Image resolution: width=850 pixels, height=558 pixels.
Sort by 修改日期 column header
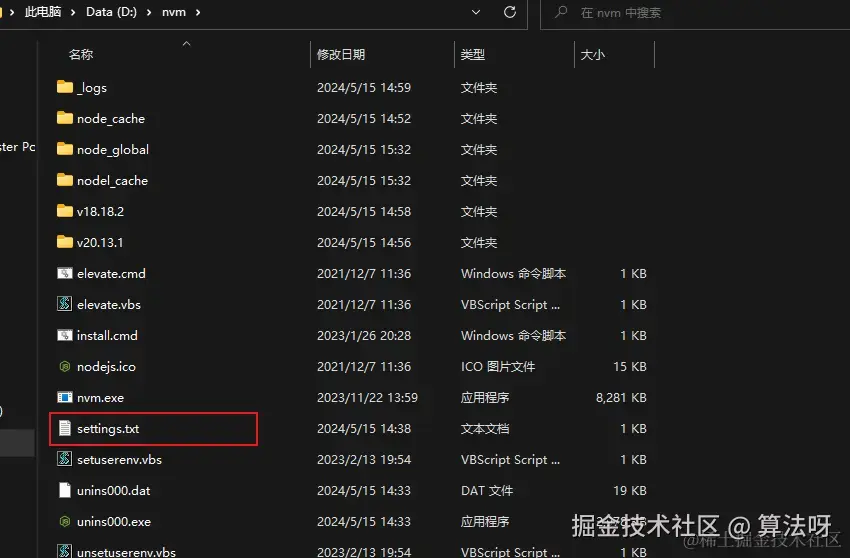point(340,54)
